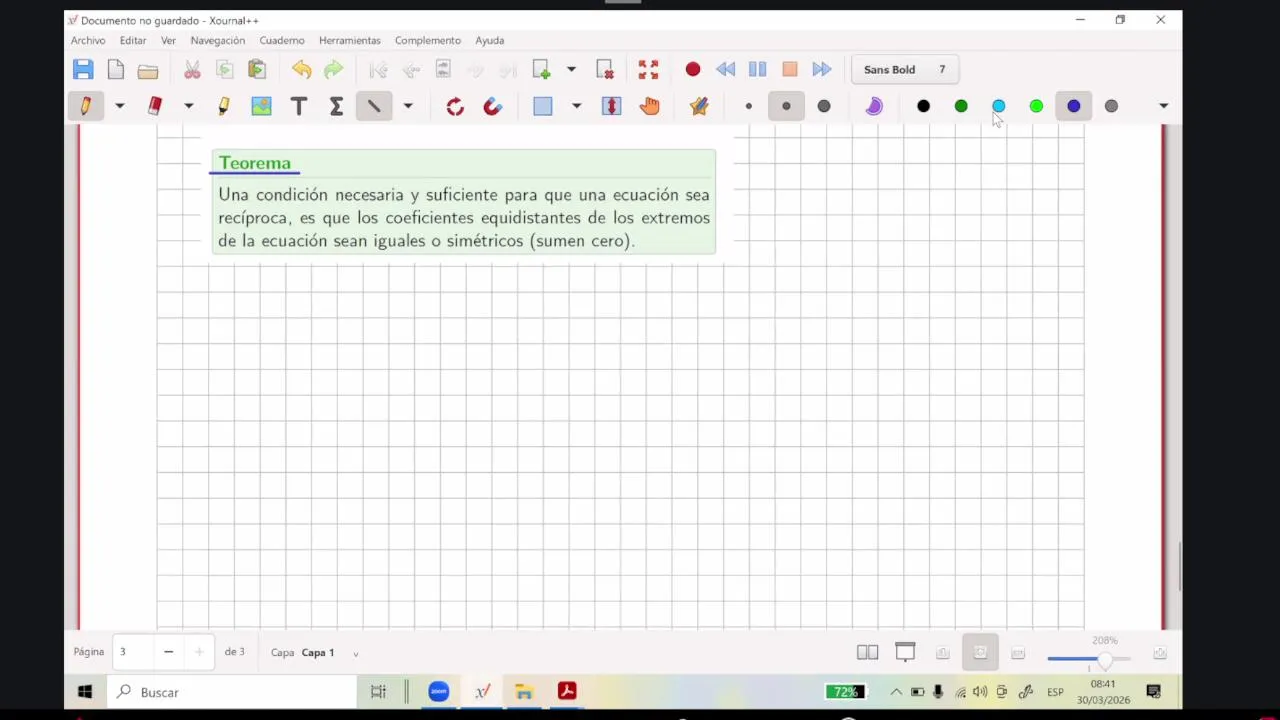
Task: Select the Pen tool
Action: click(x=85, y=106)
